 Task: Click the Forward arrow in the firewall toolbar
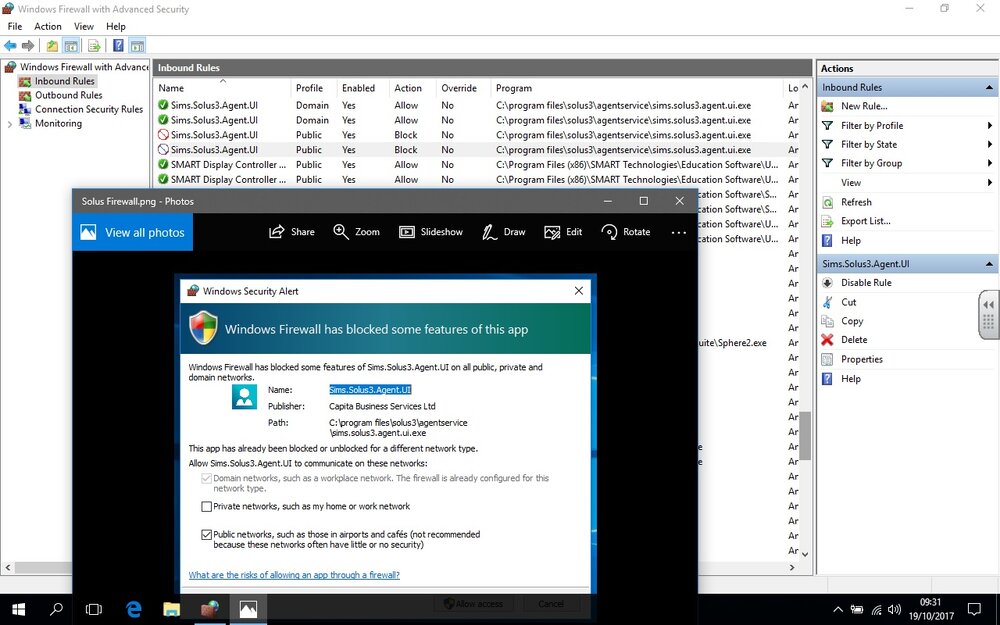[27, 45]
